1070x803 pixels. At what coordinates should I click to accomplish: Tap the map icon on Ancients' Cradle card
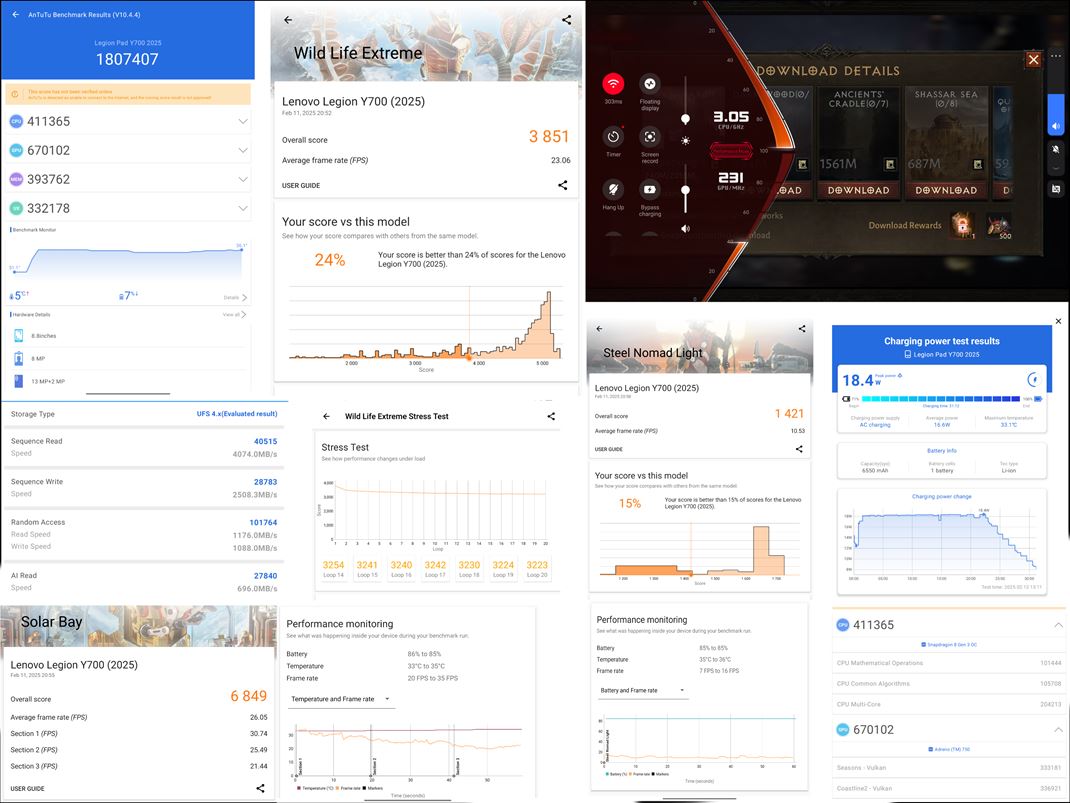coord(890,164)
